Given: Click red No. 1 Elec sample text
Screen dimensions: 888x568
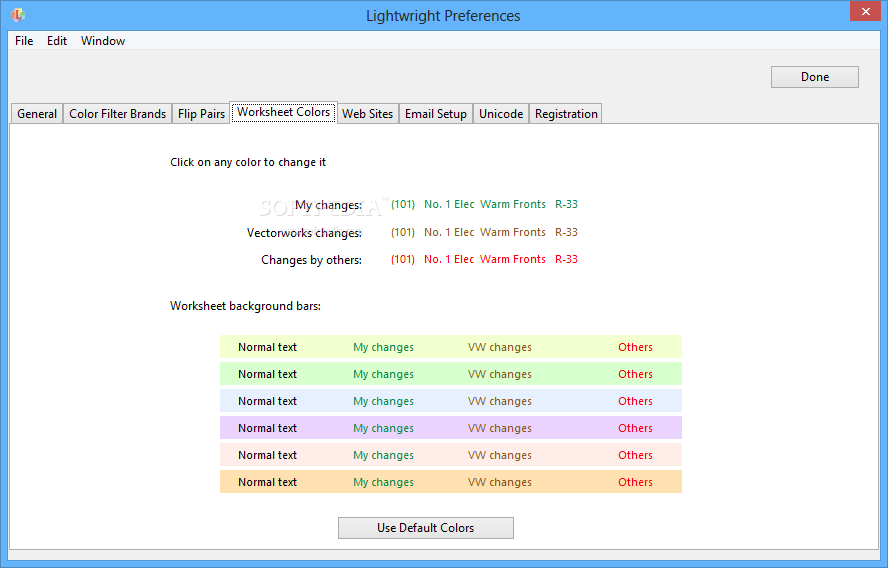Looking at the screenshot, I should [x=449, y=259].
